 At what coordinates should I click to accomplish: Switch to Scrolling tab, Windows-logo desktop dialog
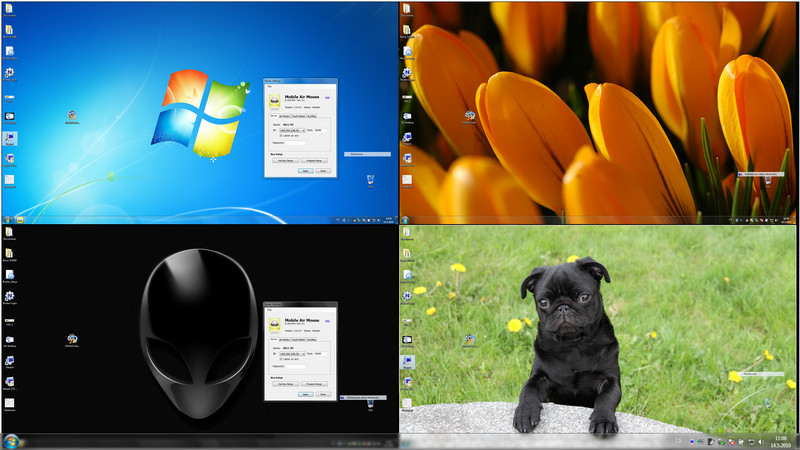(312, 116)
